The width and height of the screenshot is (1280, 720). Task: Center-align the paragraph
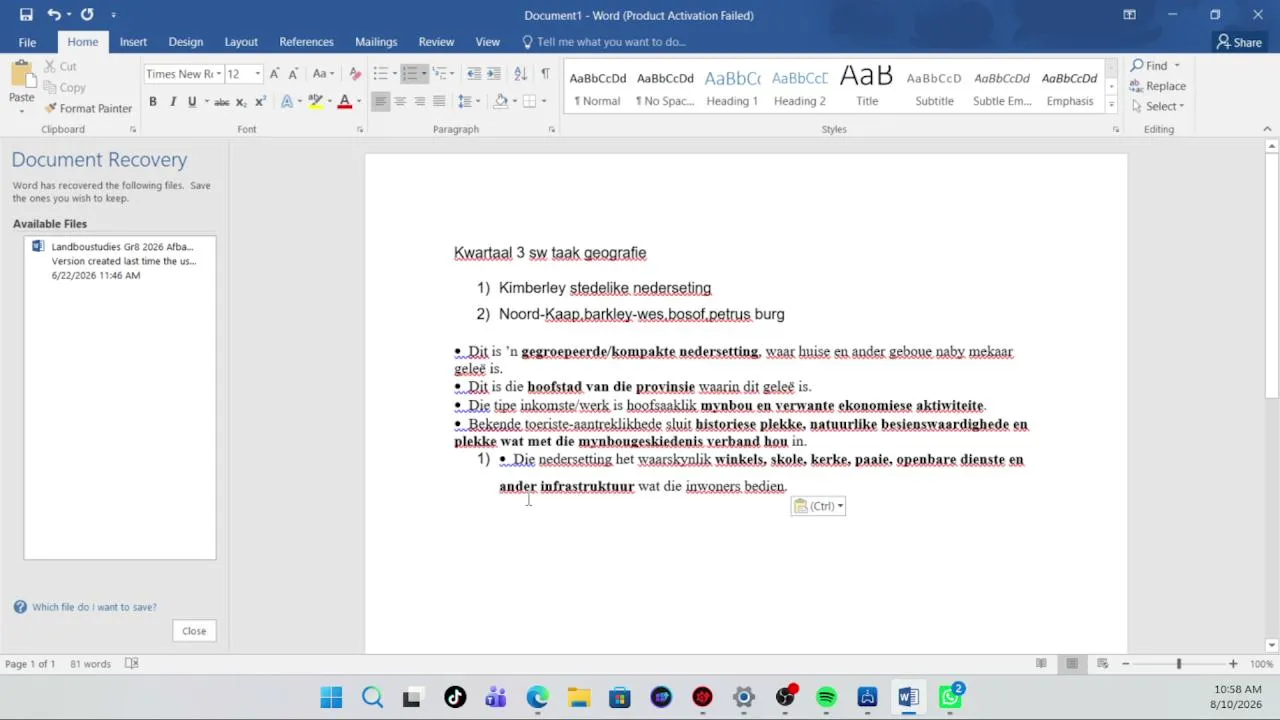pyautogui.click(x=400, y=101)
